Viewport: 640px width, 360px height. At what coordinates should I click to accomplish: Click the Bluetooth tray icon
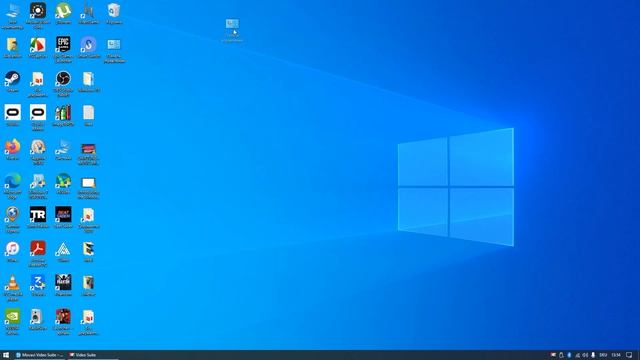[x=569, y=355]
